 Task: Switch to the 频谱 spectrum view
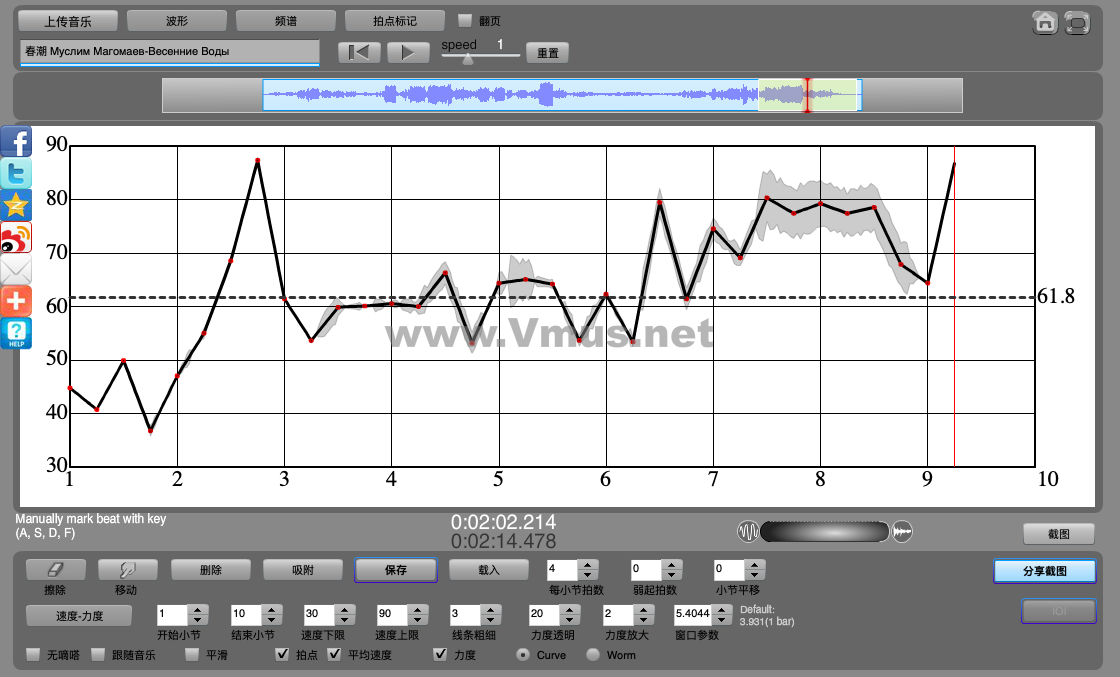286,20
